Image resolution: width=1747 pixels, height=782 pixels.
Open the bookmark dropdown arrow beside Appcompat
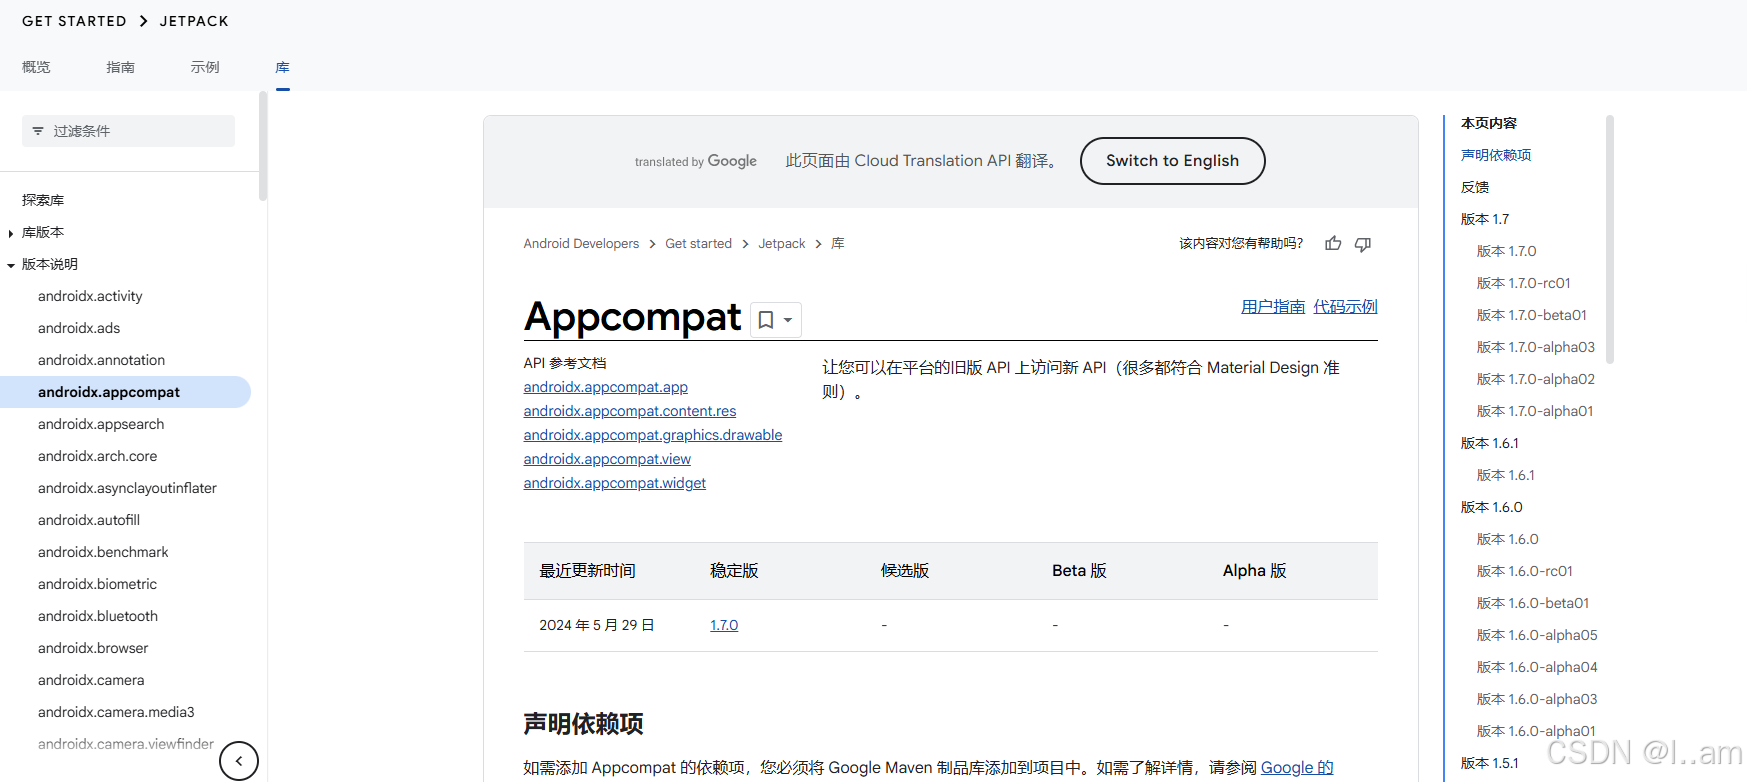pos(788,320)
